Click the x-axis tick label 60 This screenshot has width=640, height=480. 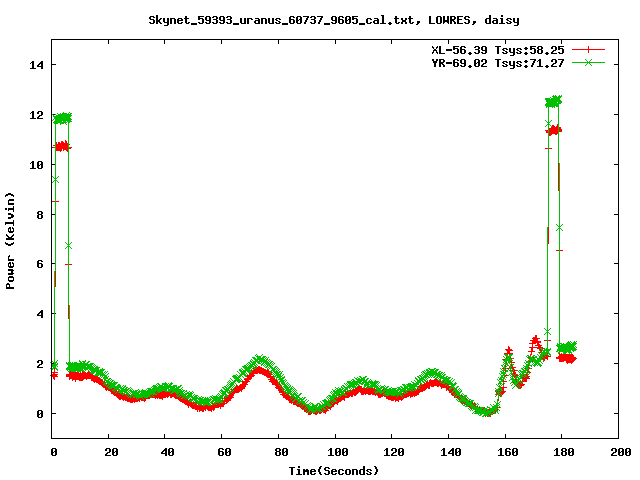tap(224, 452)
